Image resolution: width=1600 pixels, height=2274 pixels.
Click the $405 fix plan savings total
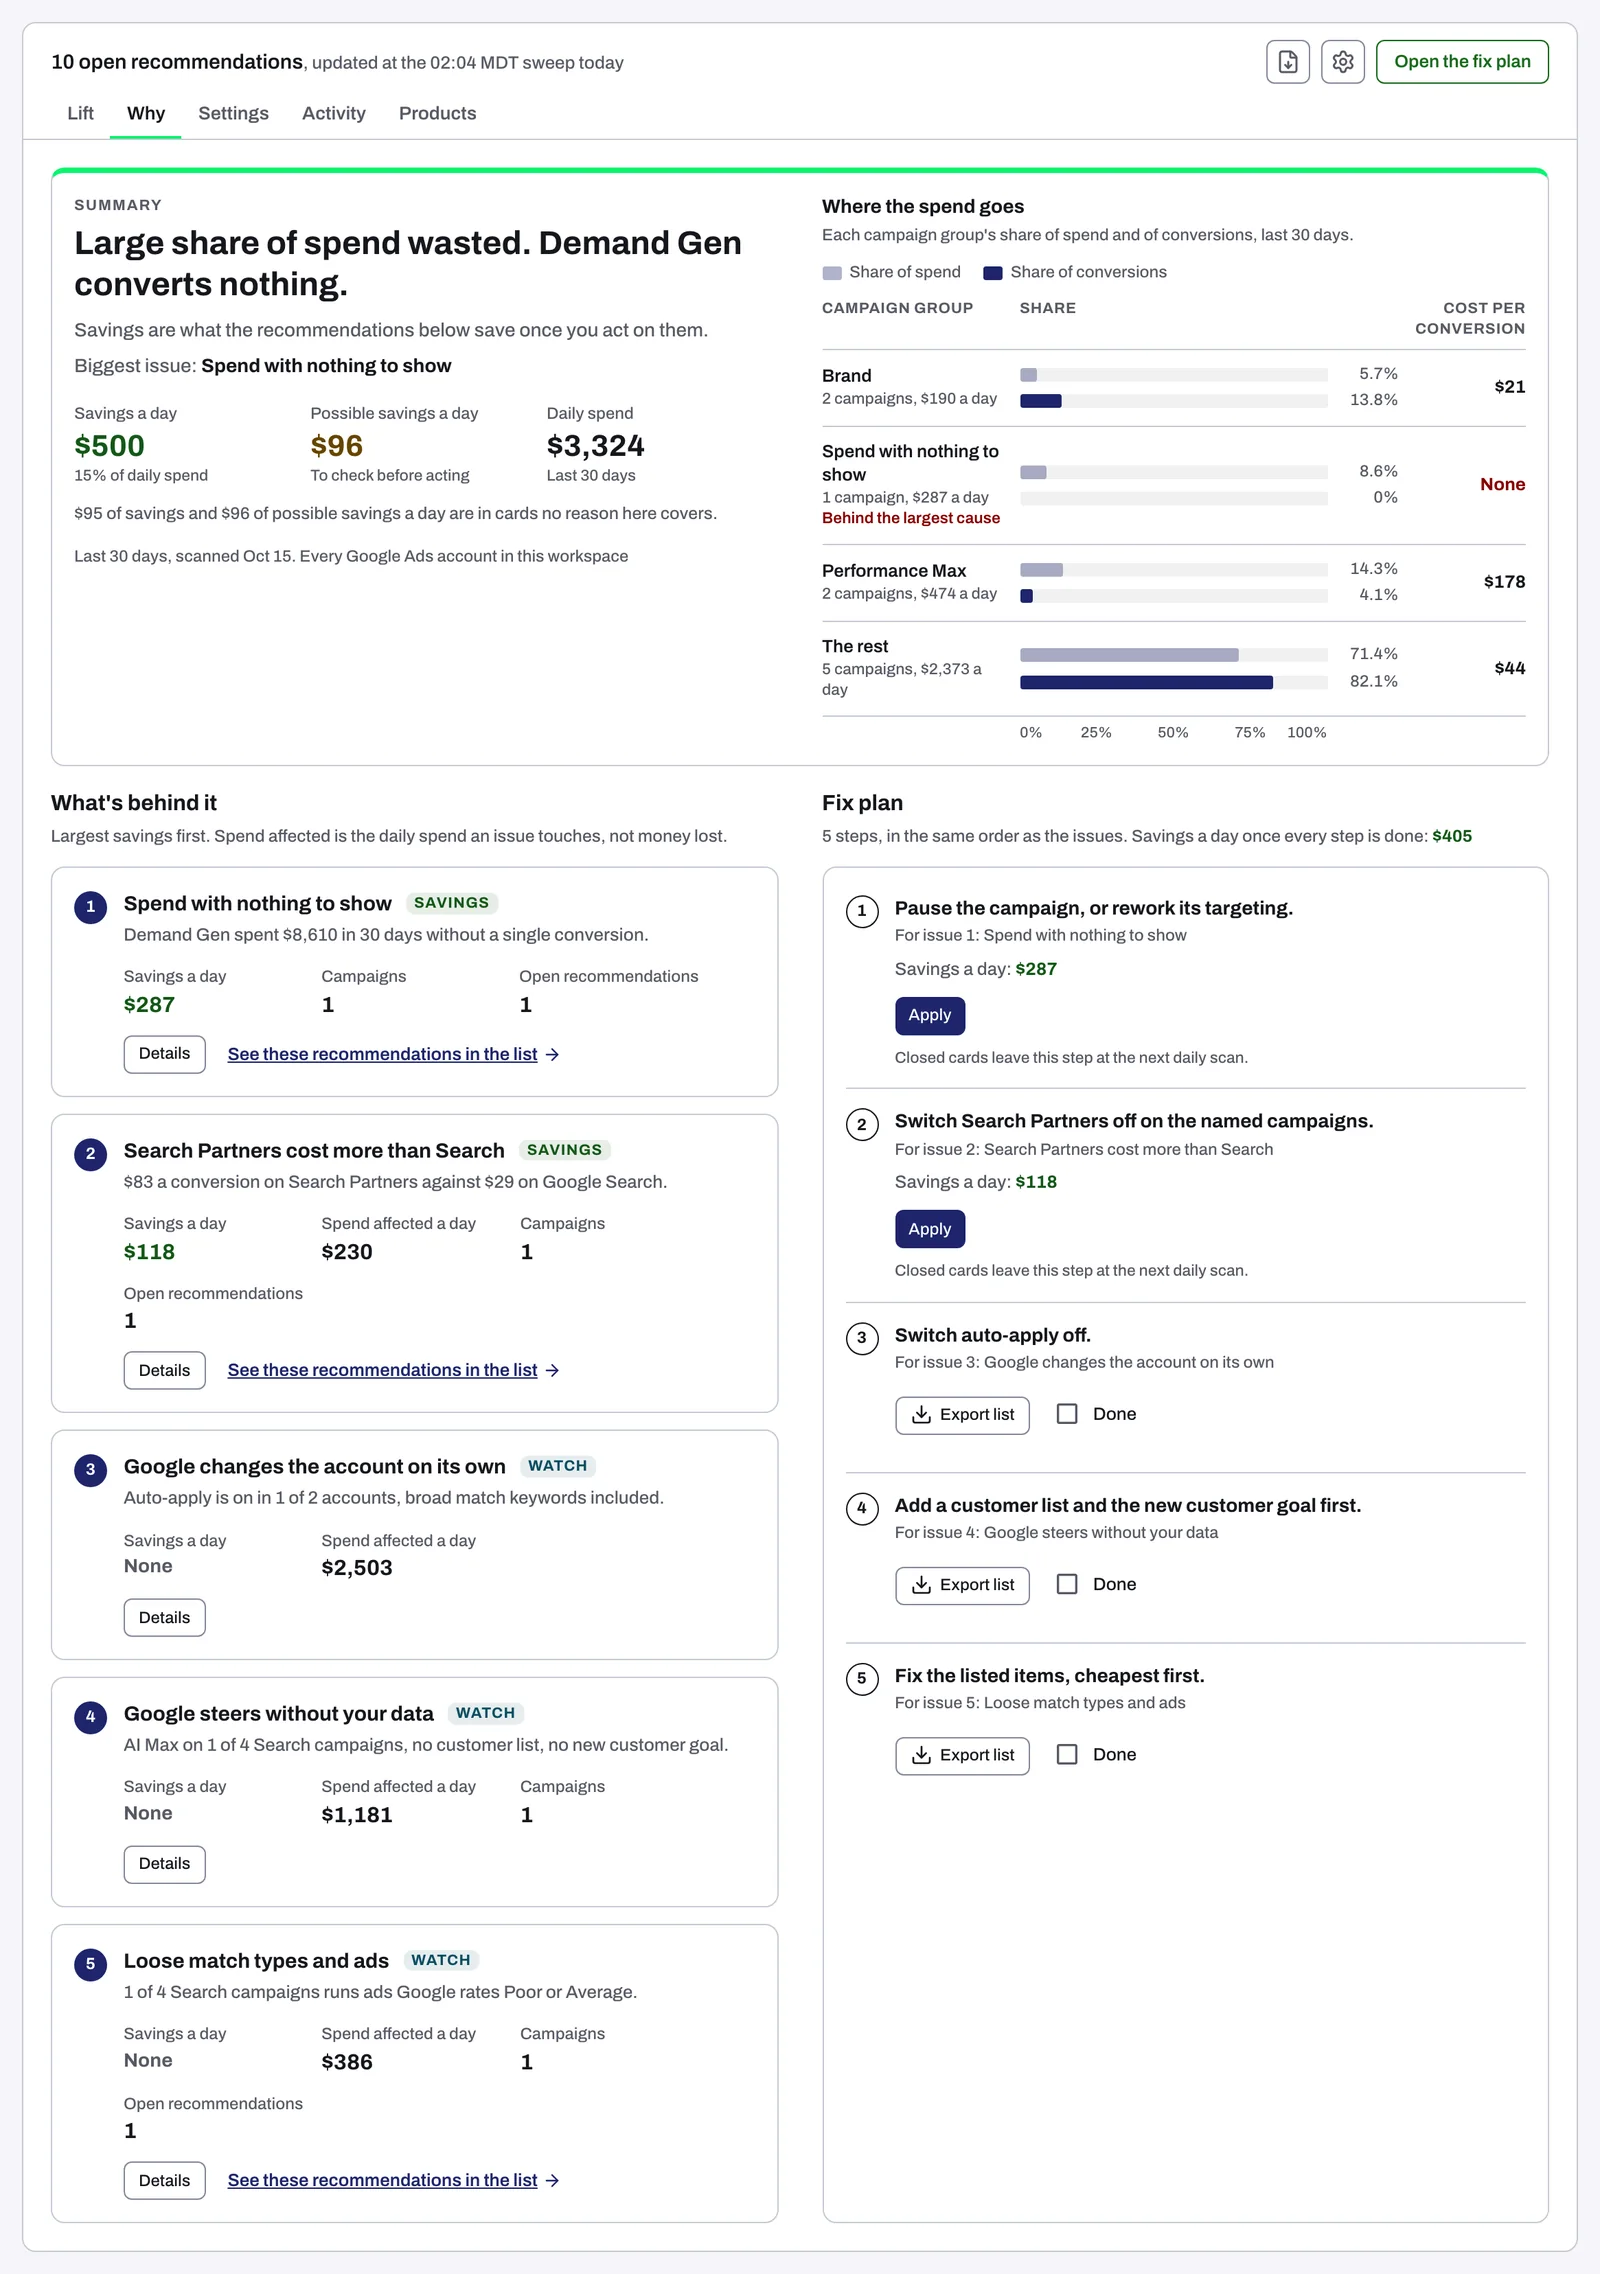(1452, 836)
